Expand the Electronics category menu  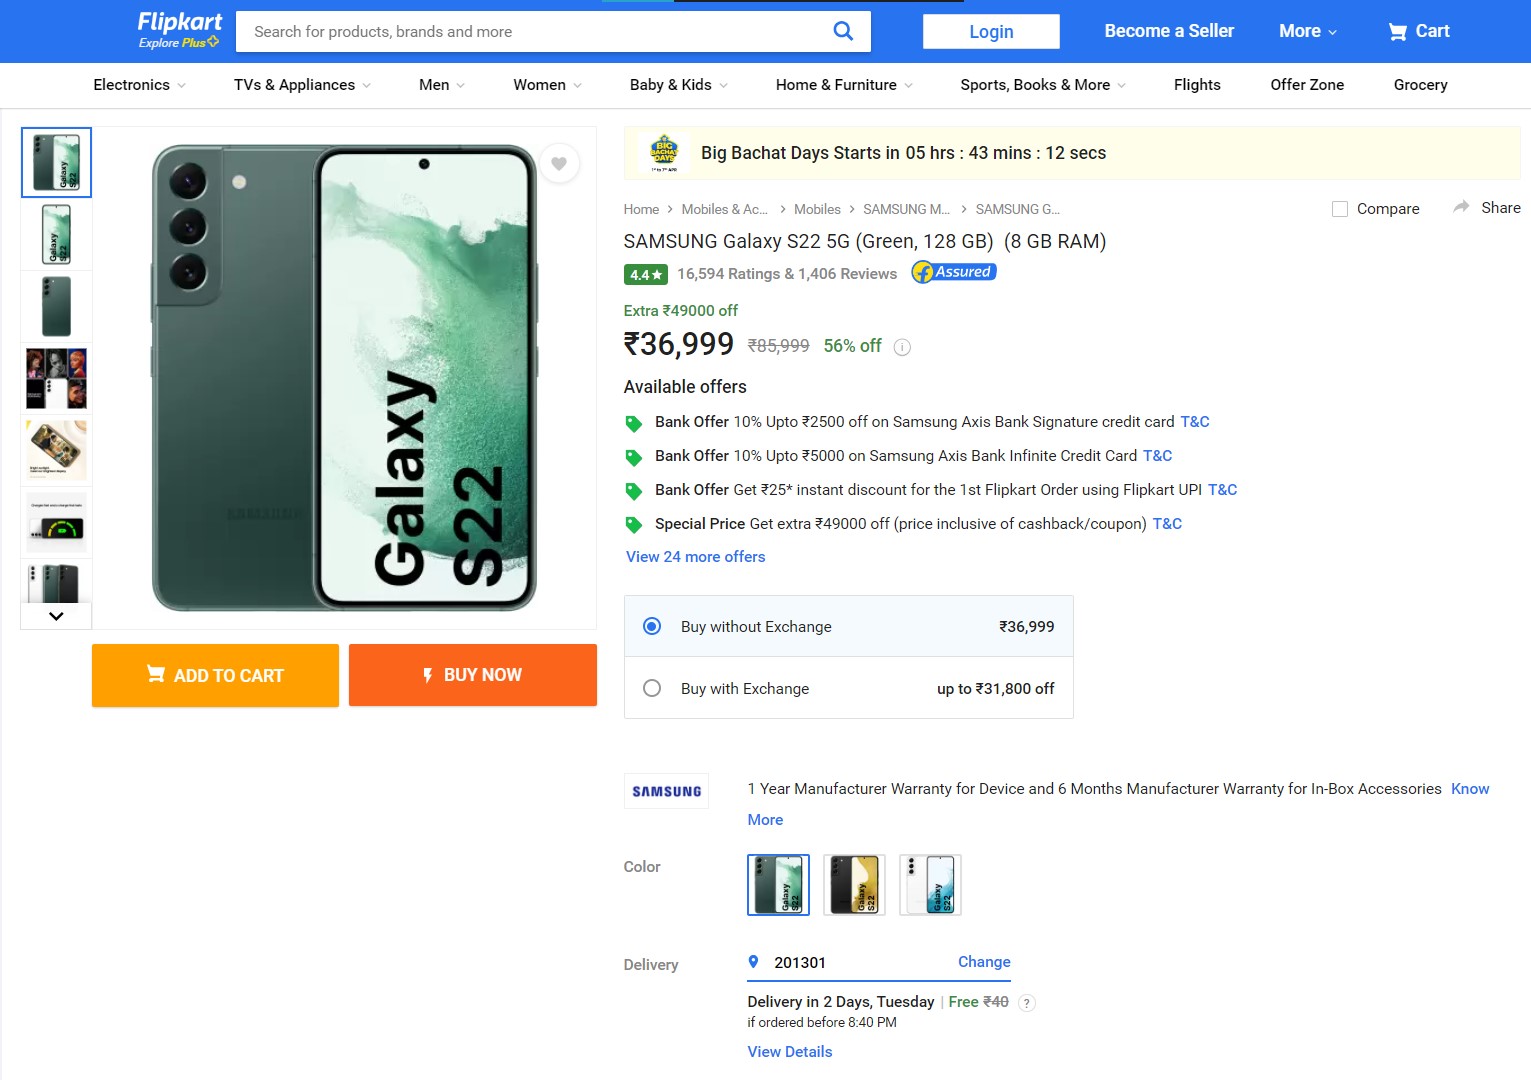pyautogui.click(x=138, y=85)
